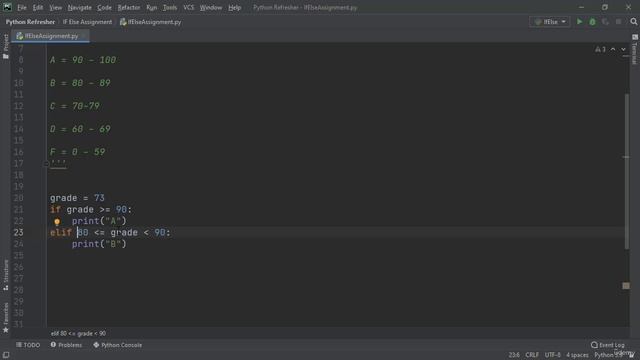
Task: Open the Python interpreter selector in status bar
Action: (608, 355)
